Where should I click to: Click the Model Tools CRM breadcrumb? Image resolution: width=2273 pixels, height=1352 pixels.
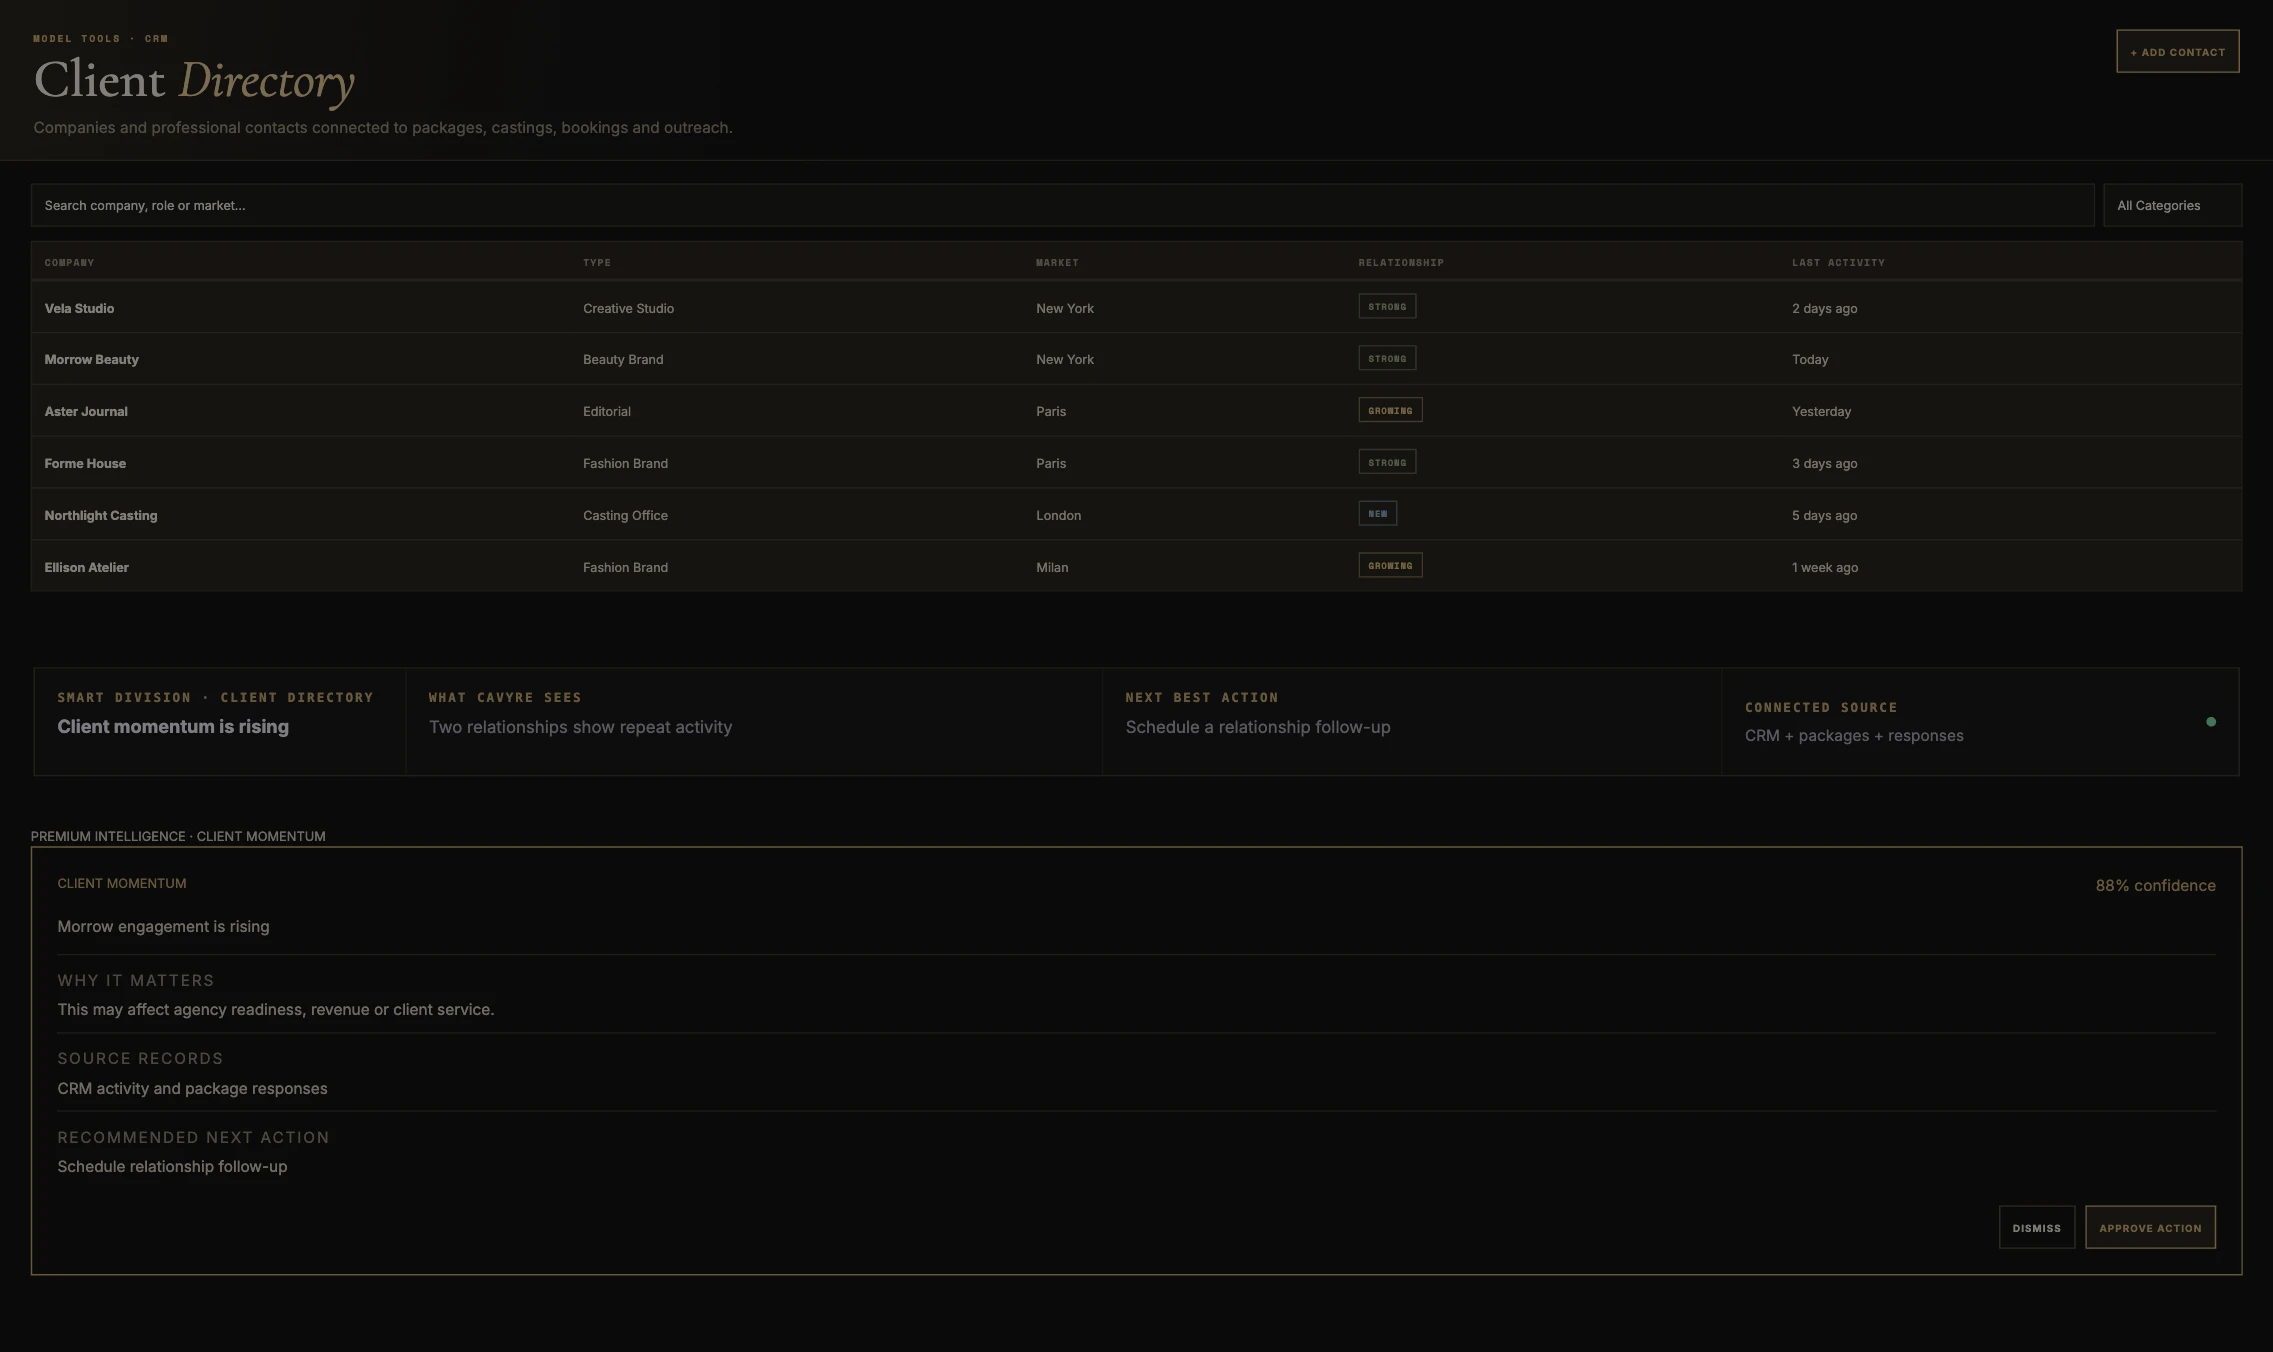[x=100, y=38]
